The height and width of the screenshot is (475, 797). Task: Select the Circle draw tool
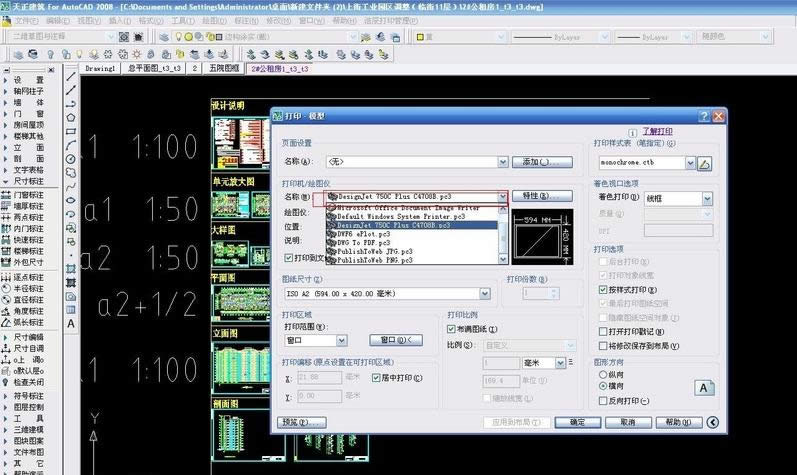click(71, 159)
